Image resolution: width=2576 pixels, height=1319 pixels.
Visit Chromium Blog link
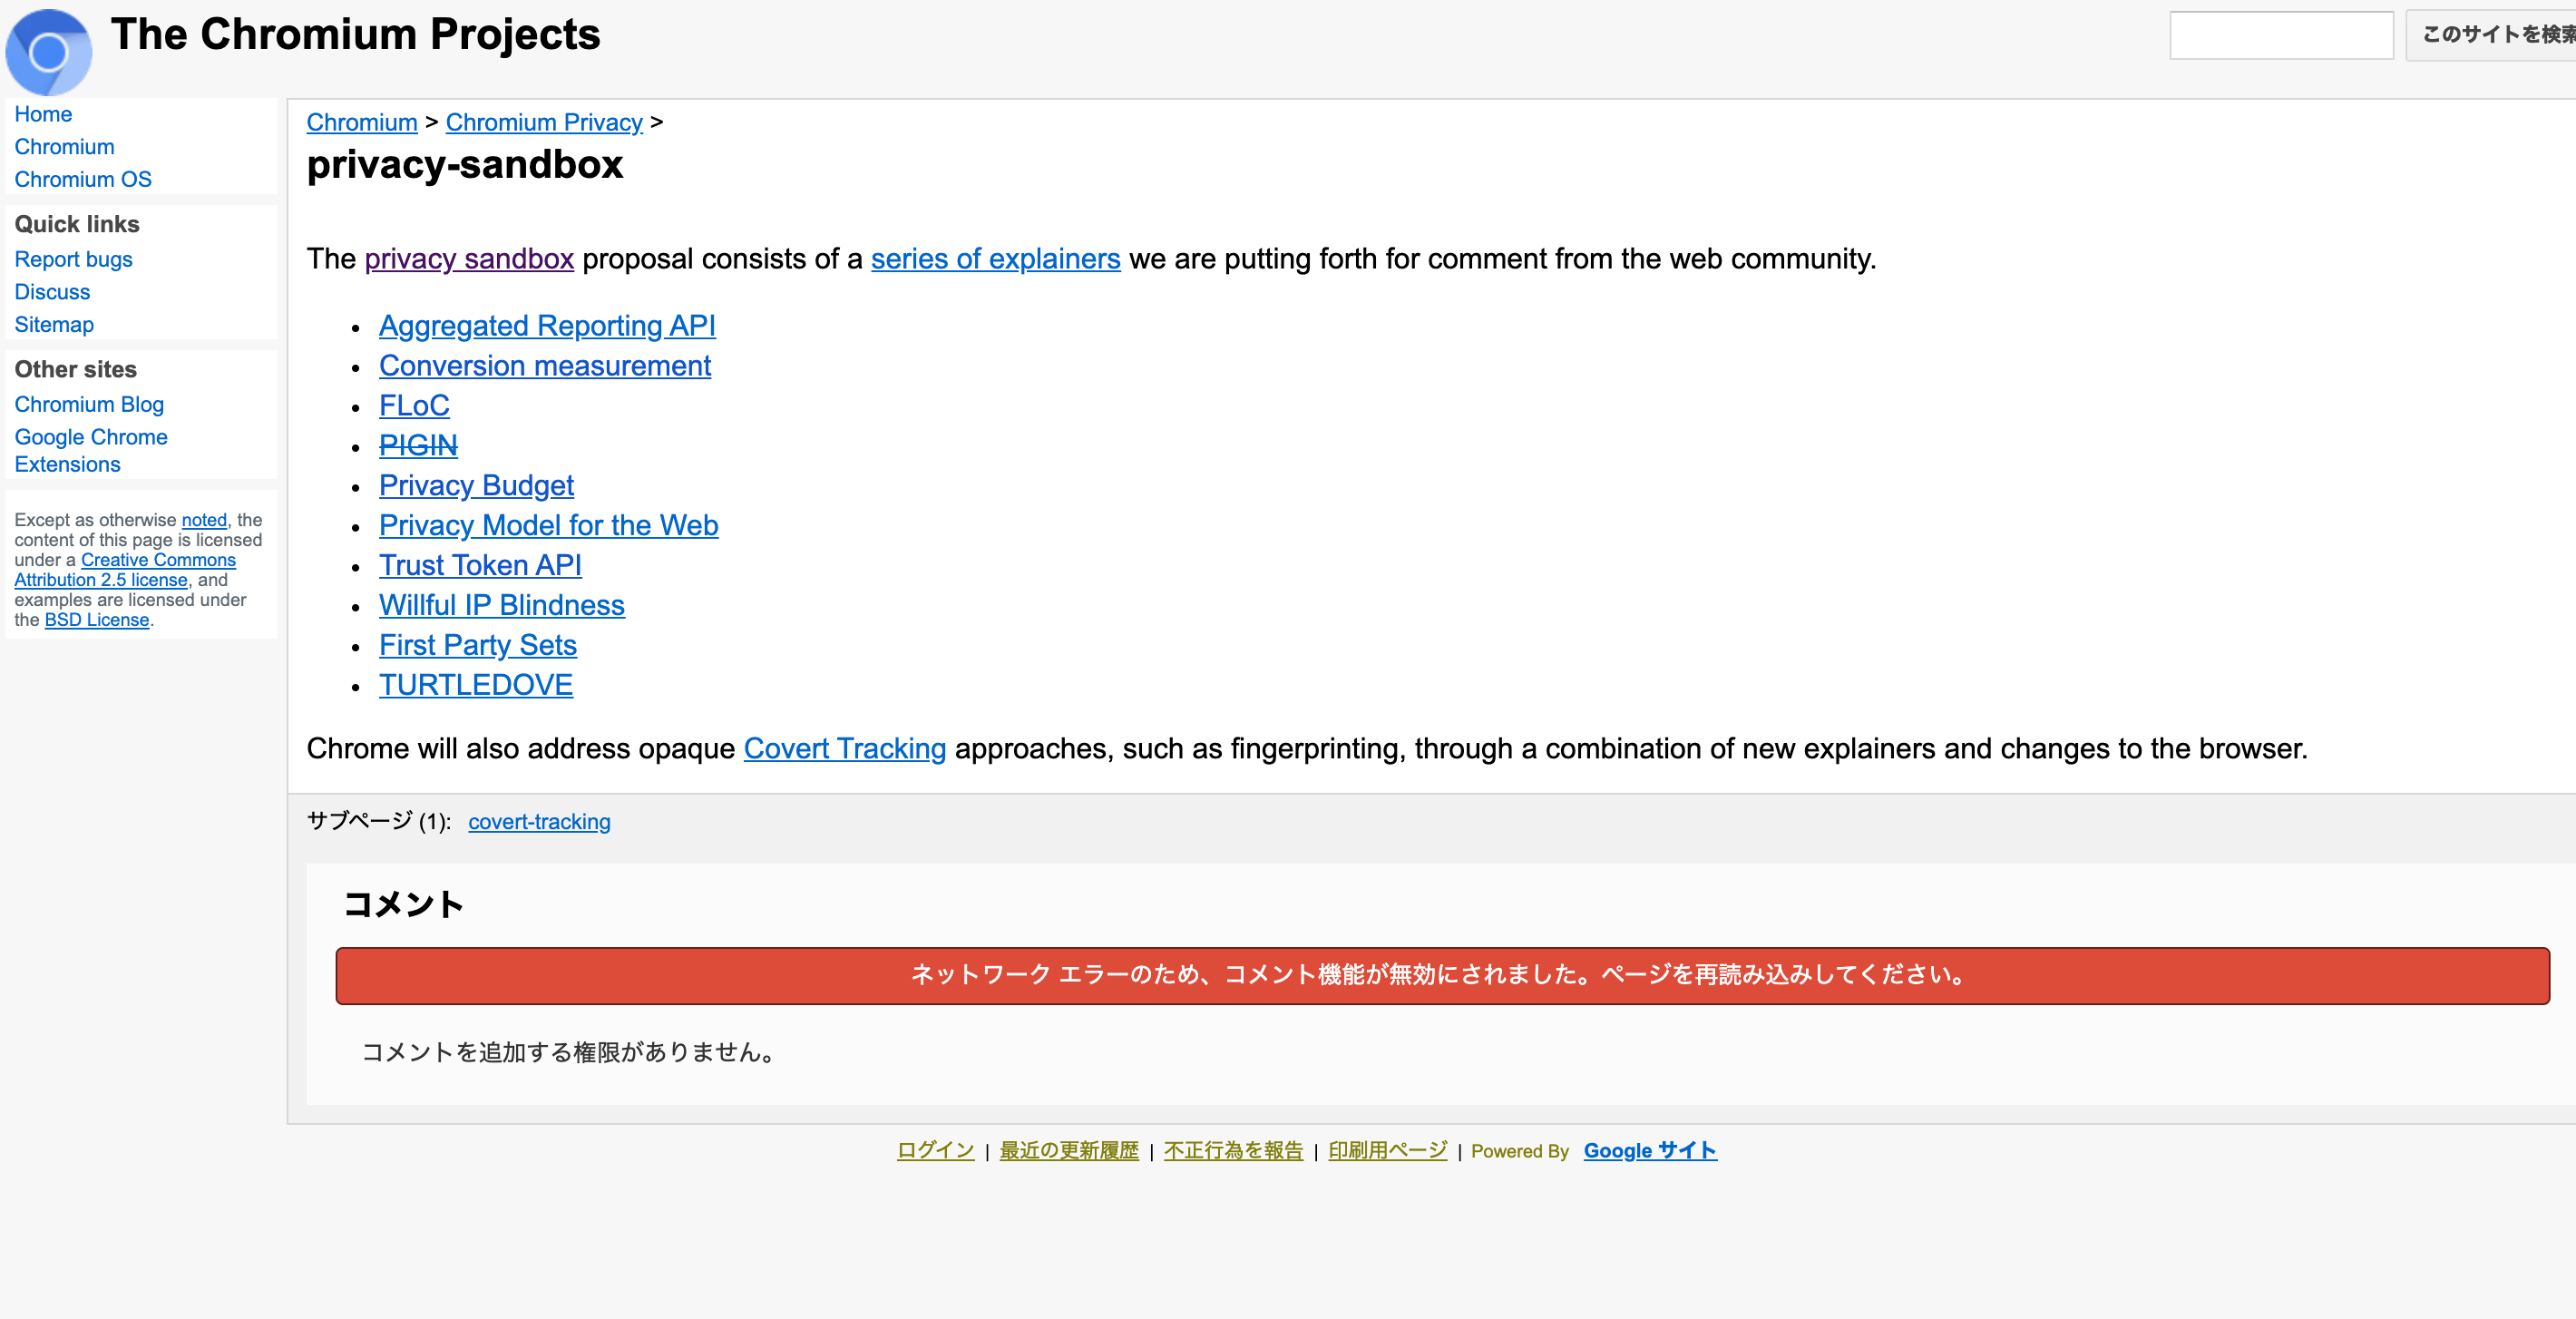pyautogui.click(x=89, y=404)
